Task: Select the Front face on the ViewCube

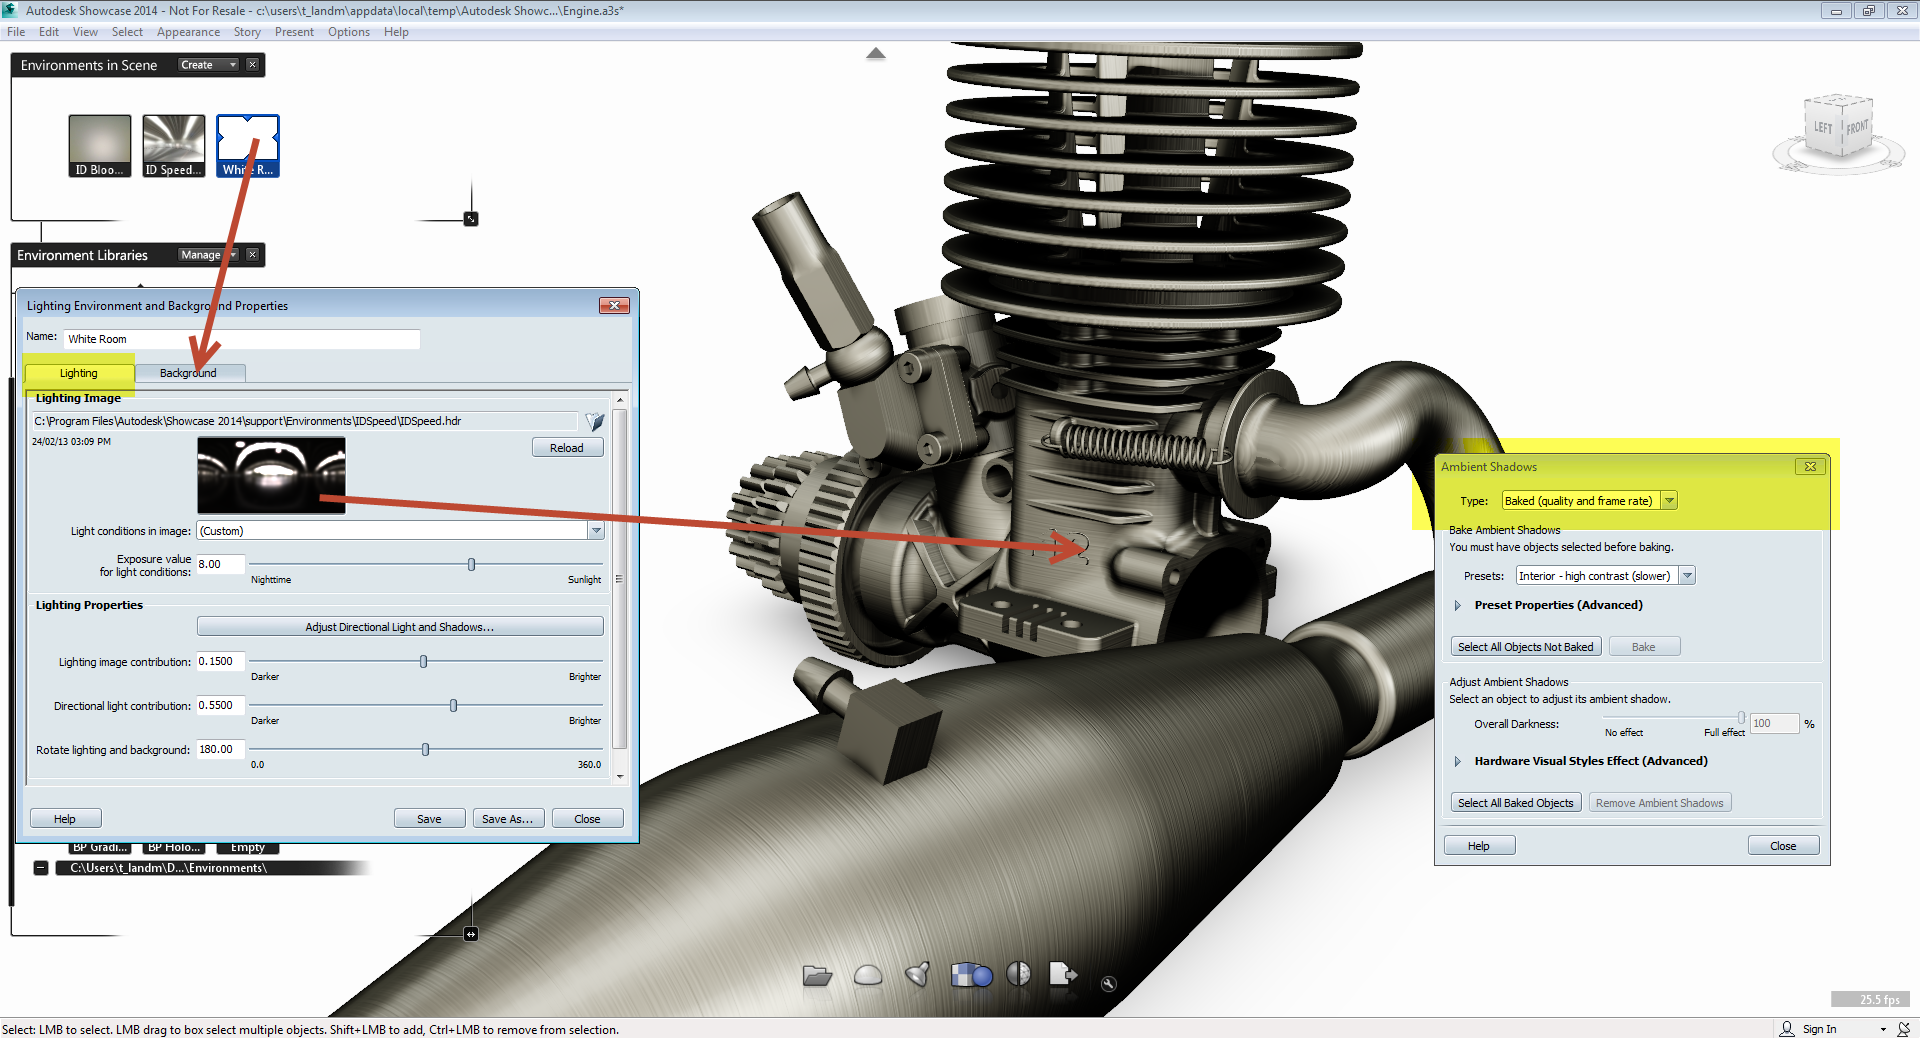Action: tap(1858, 128)
